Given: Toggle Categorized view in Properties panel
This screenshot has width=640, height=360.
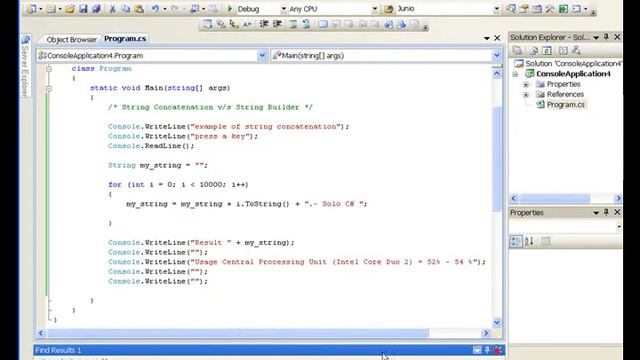Looking at the screenshot, I should [x=516, y=241].
